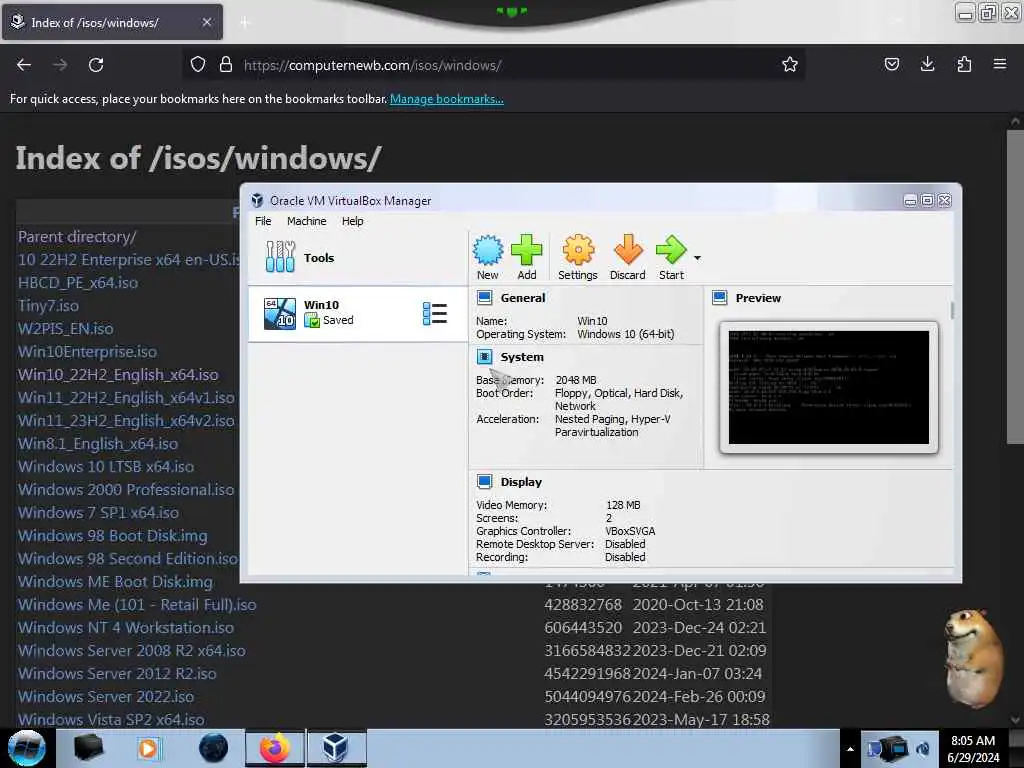Viewport: 1024px width, 768px height.
Task: Open the W2PIS_EN.iso link
Action: (x=65, y=328)
